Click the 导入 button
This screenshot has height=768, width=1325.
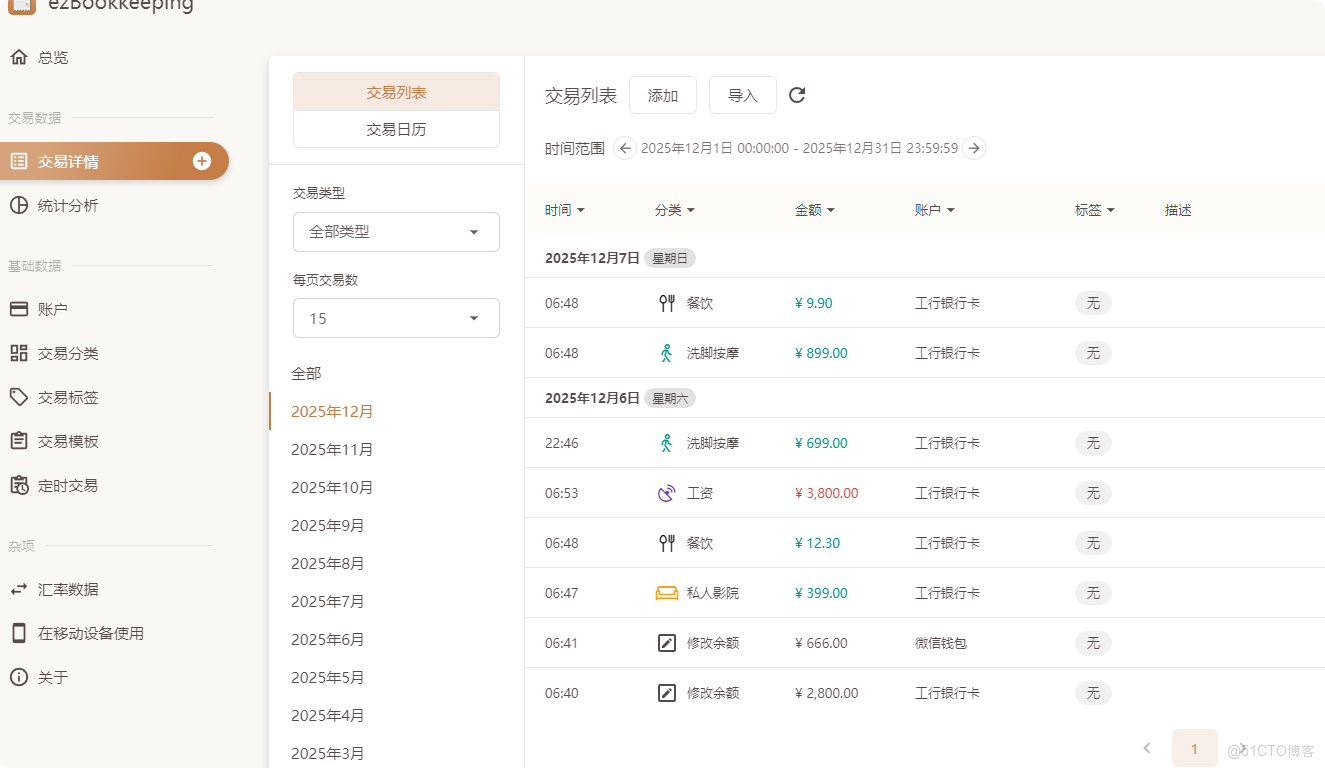tap(743, 95)
